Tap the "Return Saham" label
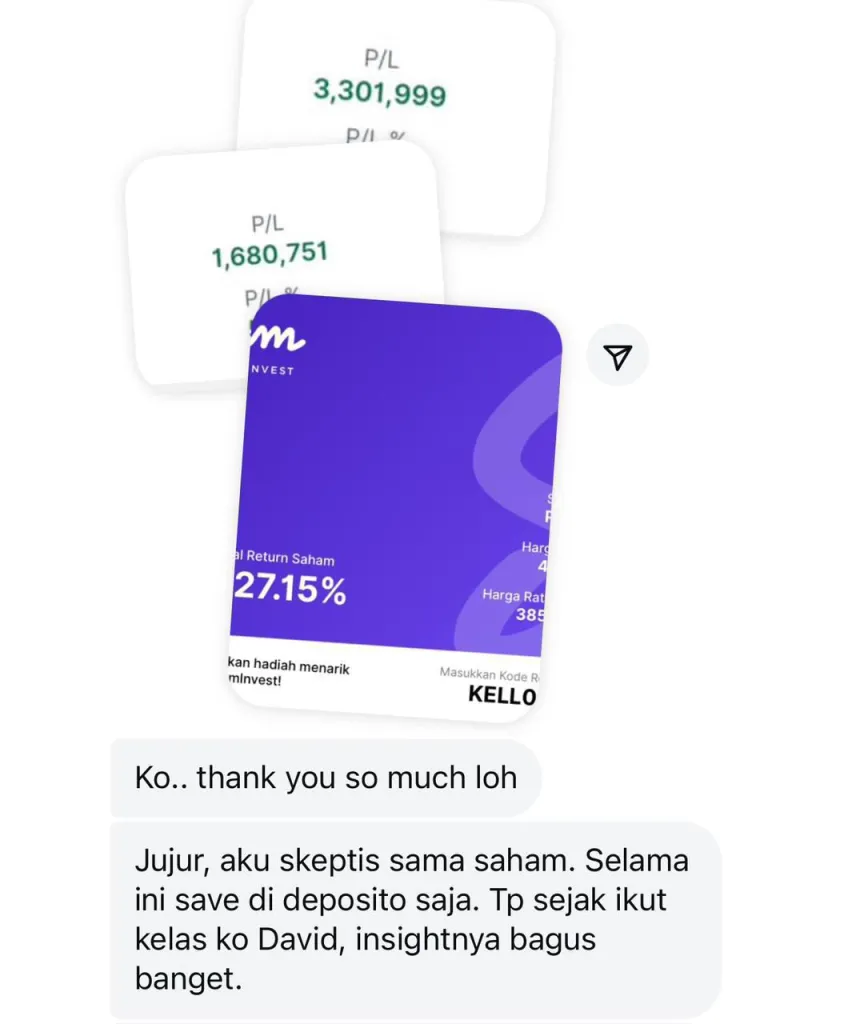Image resolution: width=848 pixels, height=1024 pixels. 285,558
